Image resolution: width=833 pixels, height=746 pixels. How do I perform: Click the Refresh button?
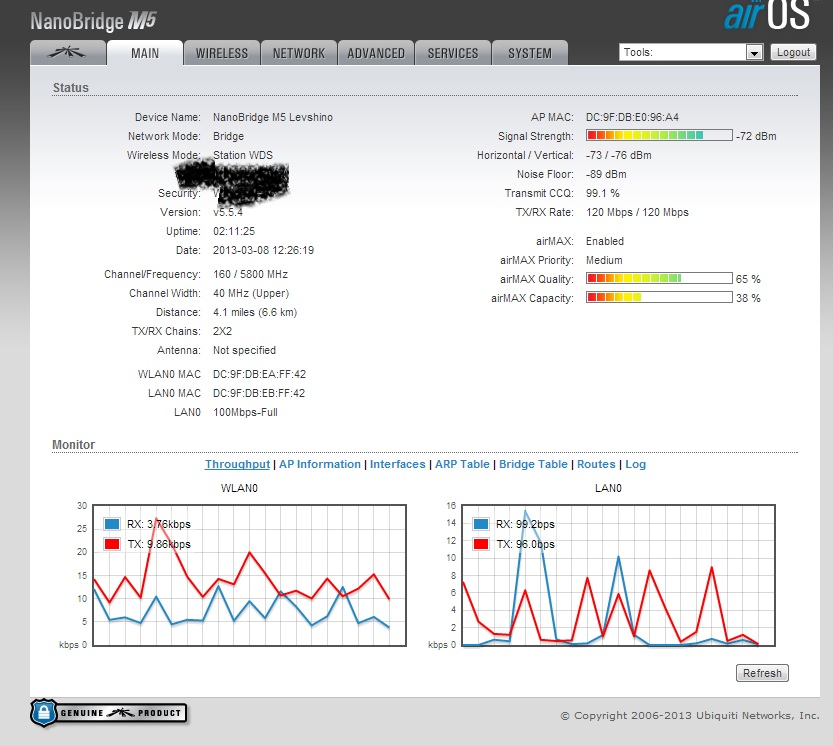pos(762,673)
